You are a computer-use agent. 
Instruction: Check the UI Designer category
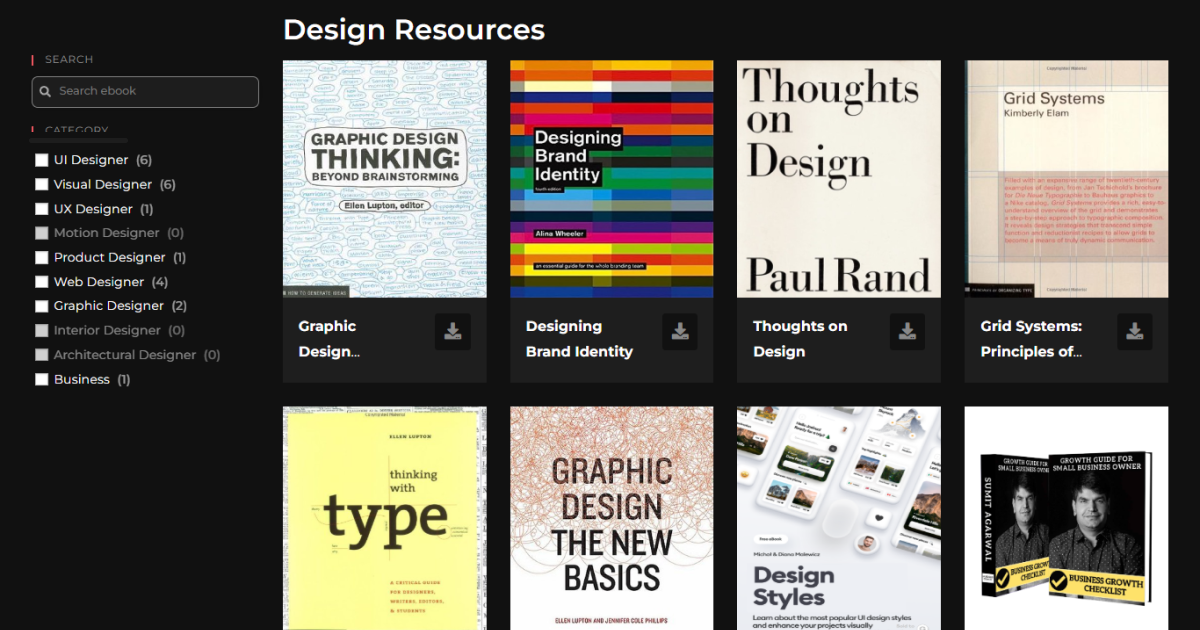pos(41,160)
